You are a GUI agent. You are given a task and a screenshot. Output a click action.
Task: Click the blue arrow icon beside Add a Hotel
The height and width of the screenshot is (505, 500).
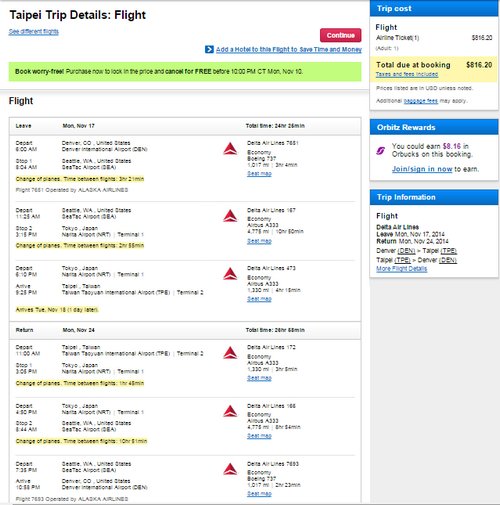pyautogui.click(x=209, y=49)
